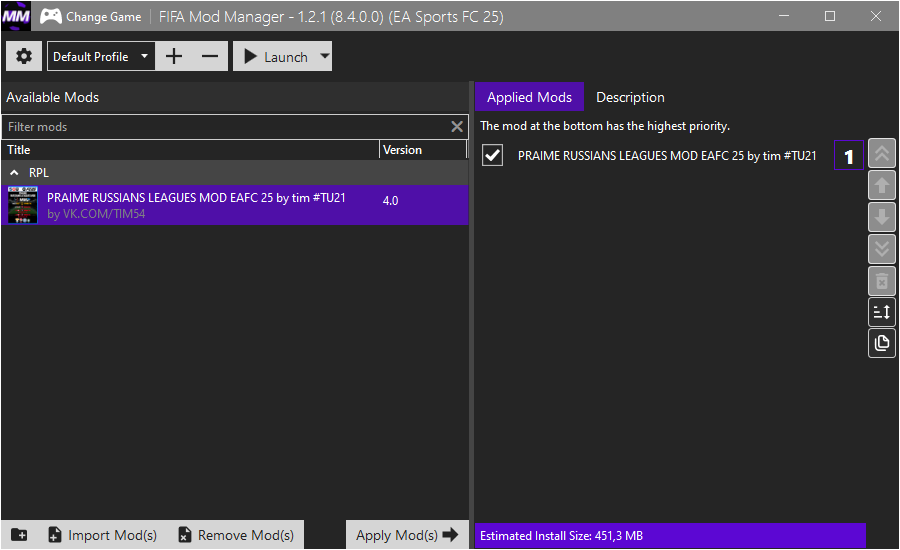Click the Apply Mod(s) button
900x550 pixels.
click(x=407, y=535)
